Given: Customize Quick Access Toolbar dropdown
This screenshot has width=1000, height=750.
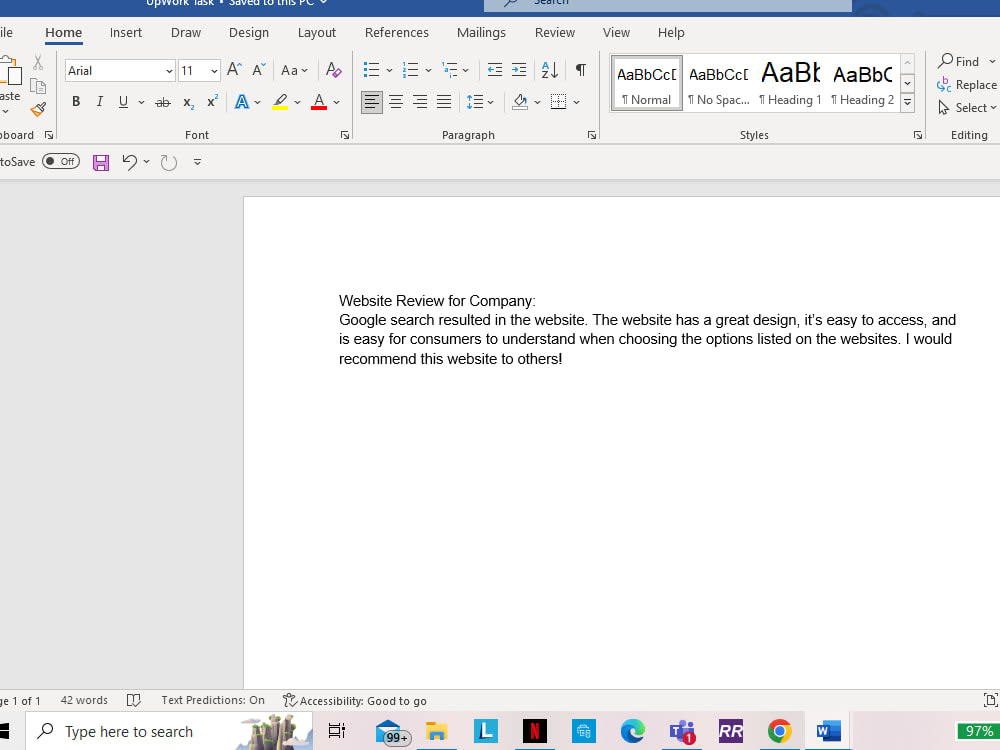Looking at the screenshot, I should pyautogui.click(x=198, y=162).
